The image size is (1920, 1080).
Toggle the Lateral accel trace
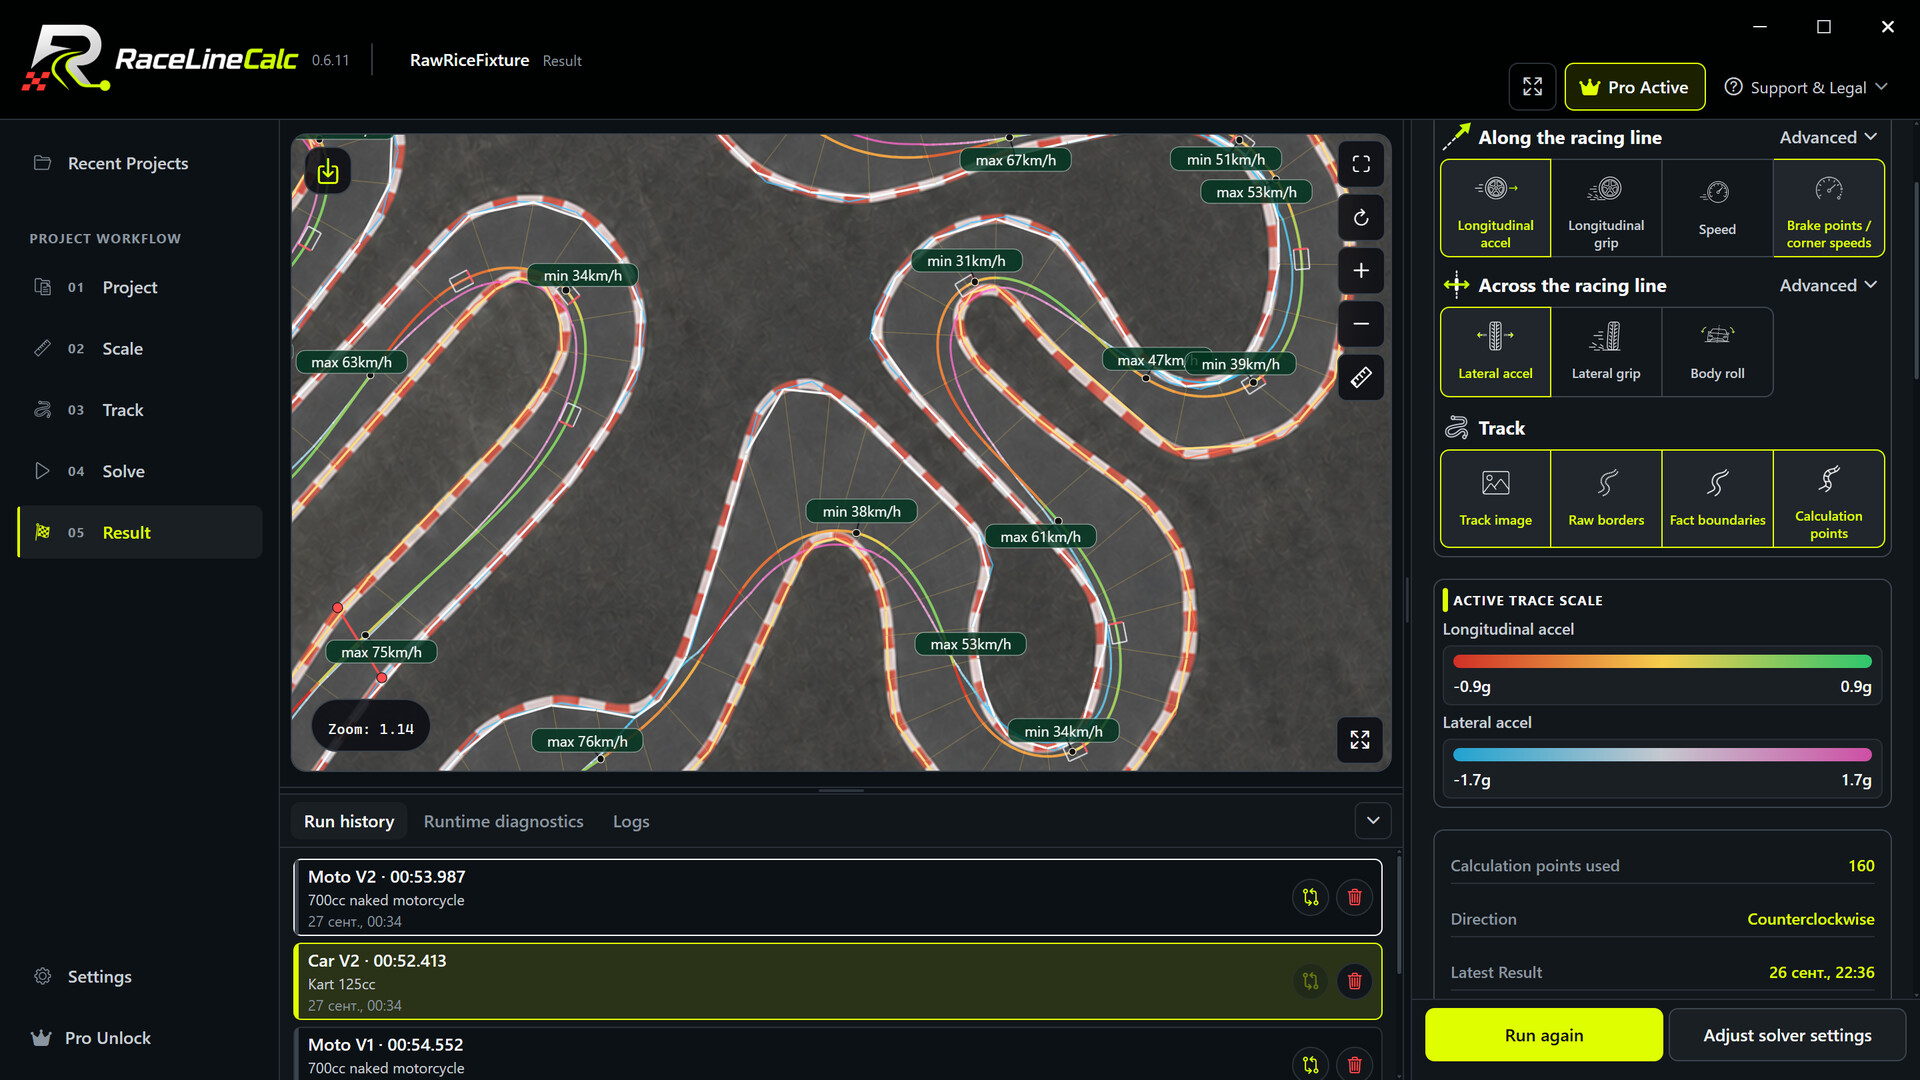(1495, 352)
